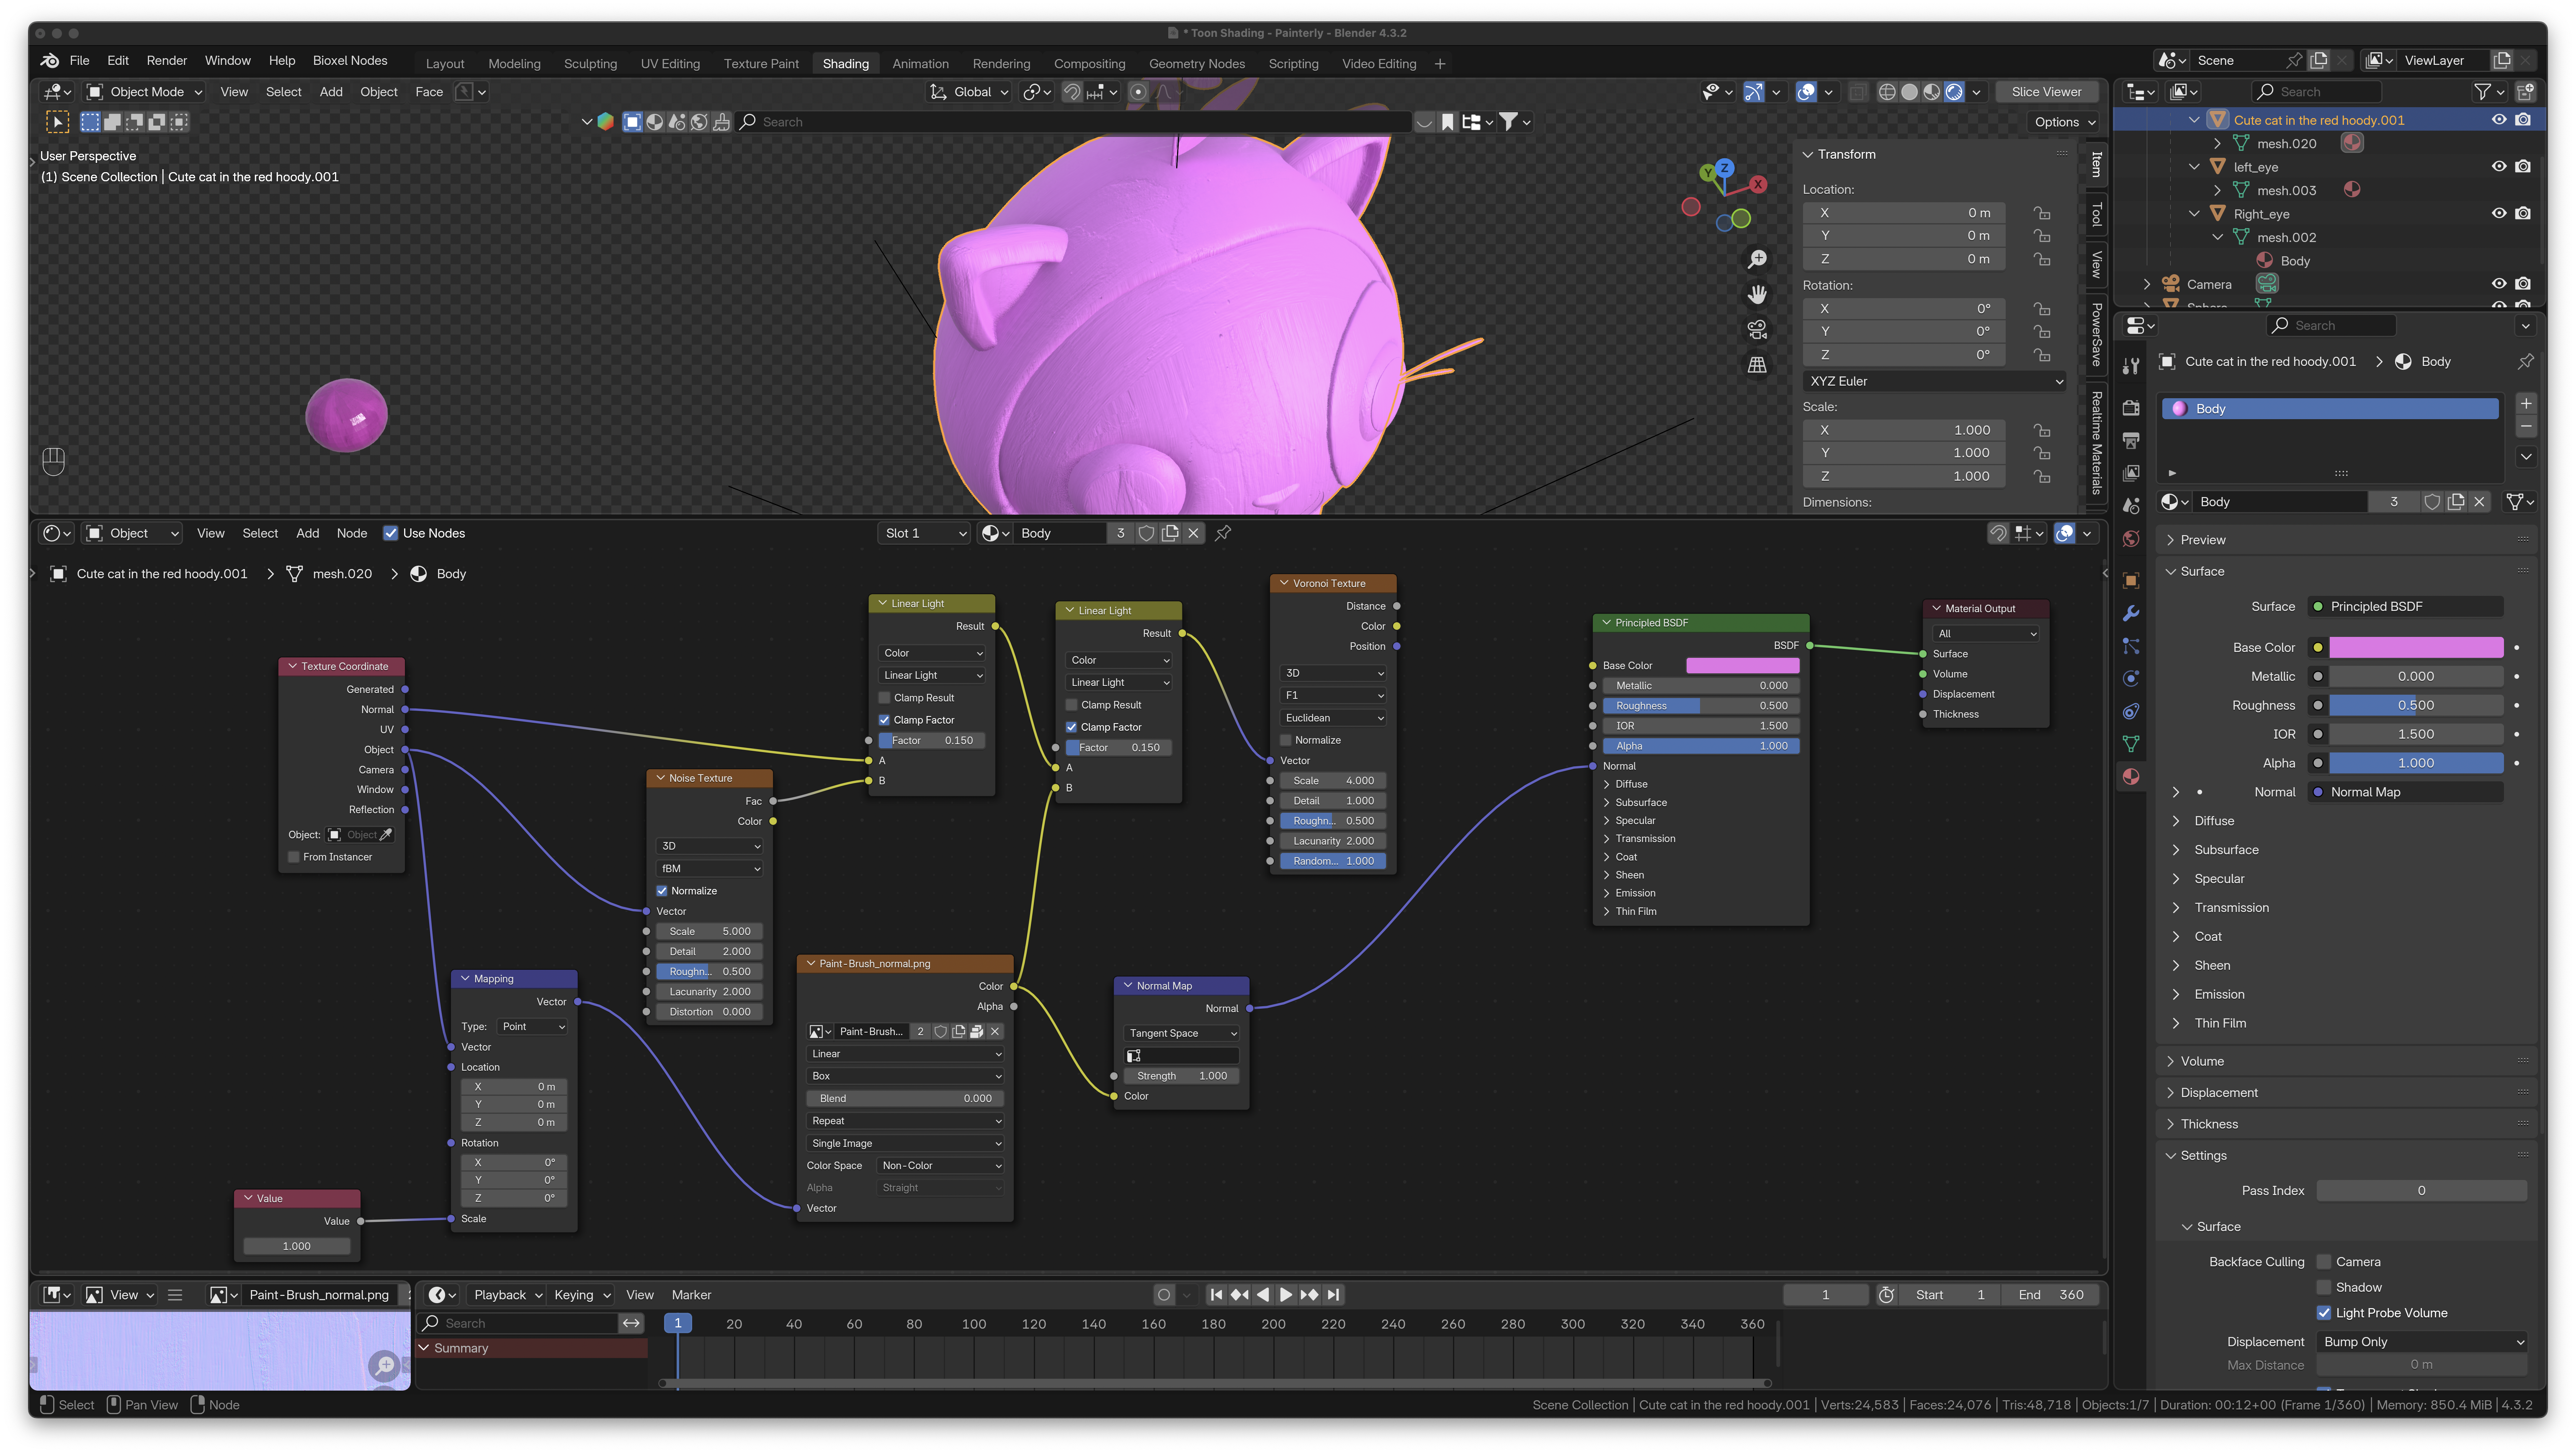
Task: Enable From Instancer on Texture Coordinate node
Action: click(x=294, y=857)
